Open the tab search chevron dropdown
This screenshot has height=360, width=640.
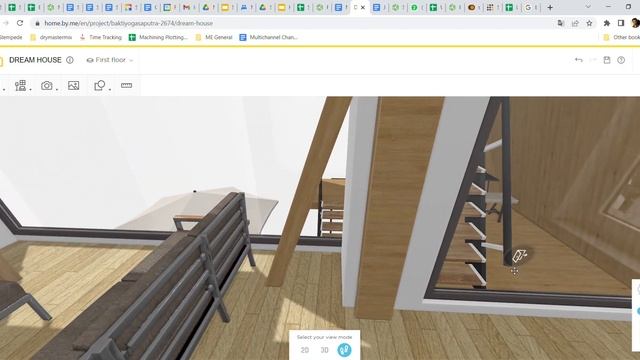pos(588,7)
